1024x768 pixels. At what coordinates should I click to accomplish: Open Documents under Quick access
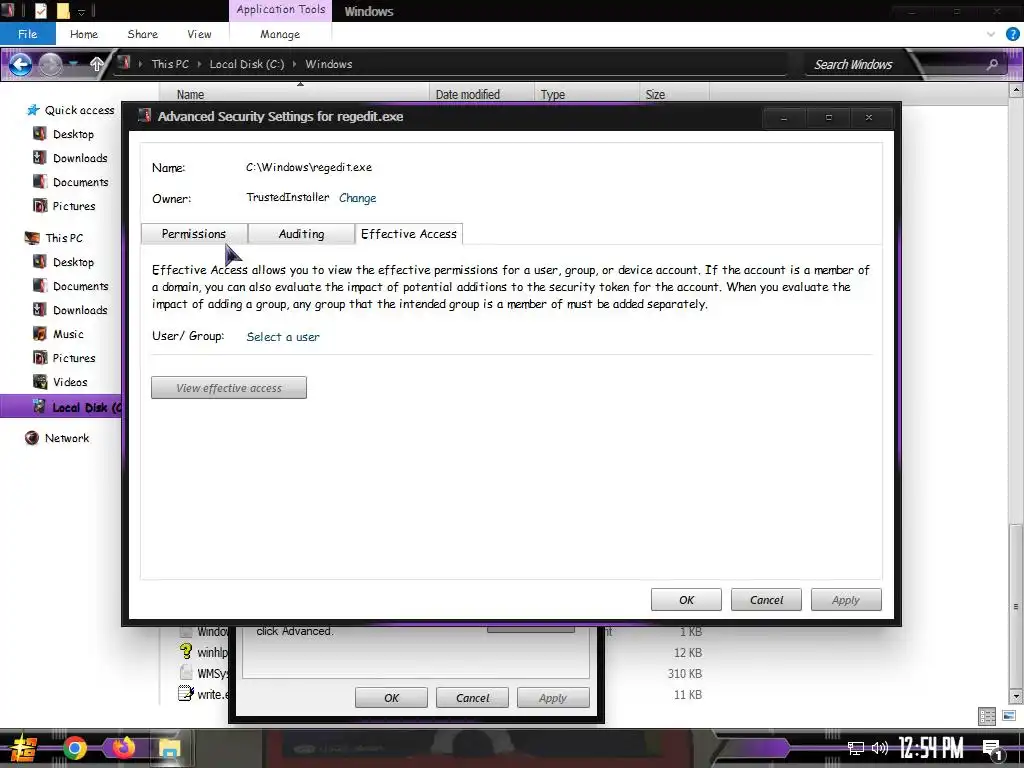click(80, 182)
